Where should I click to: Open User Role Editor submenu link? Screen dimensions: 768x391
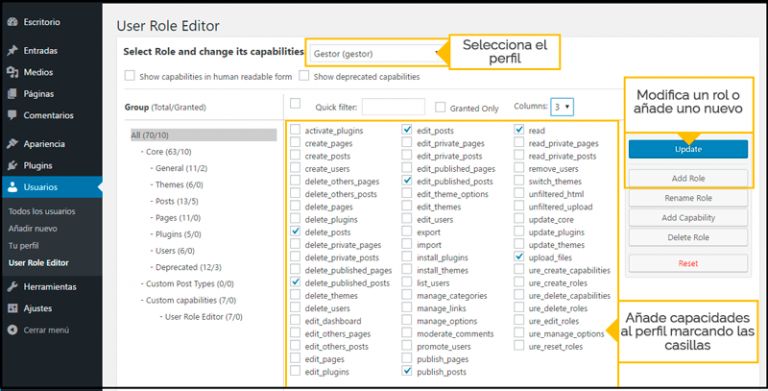click(x=38, y=263)
